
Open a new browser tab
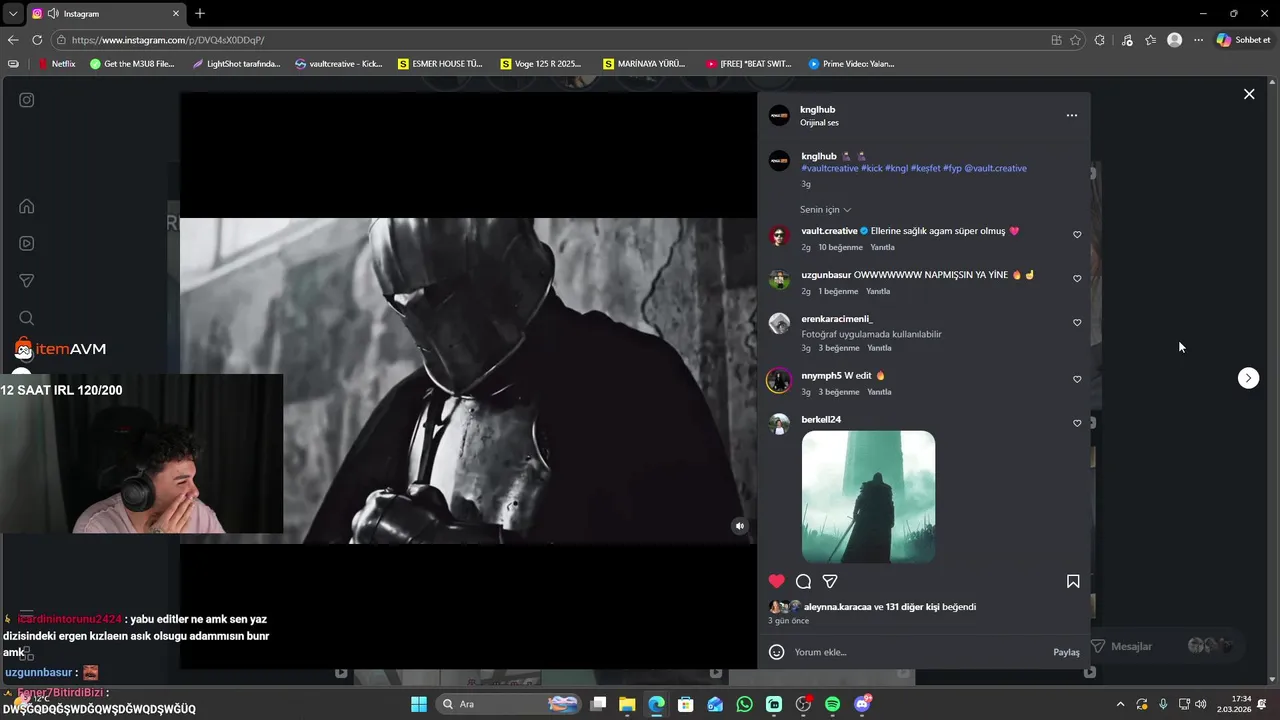[200, 14]
